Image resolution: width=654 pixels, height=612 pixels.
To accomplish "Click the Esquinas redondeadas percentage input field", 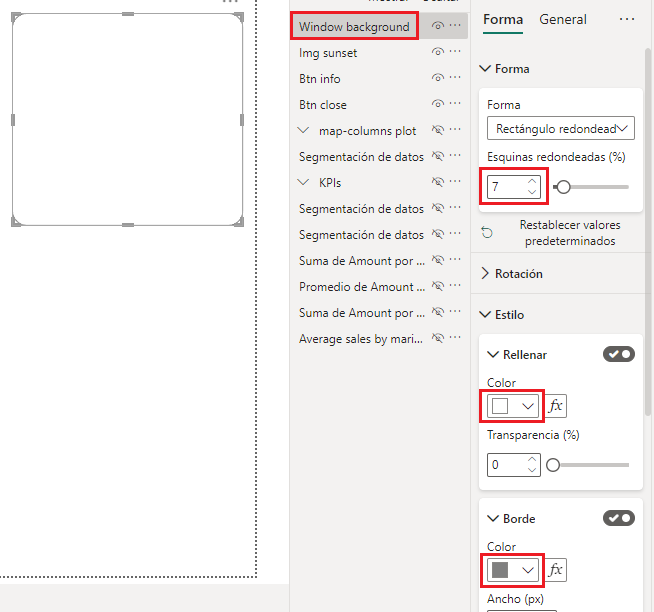I will pos(505,186).
